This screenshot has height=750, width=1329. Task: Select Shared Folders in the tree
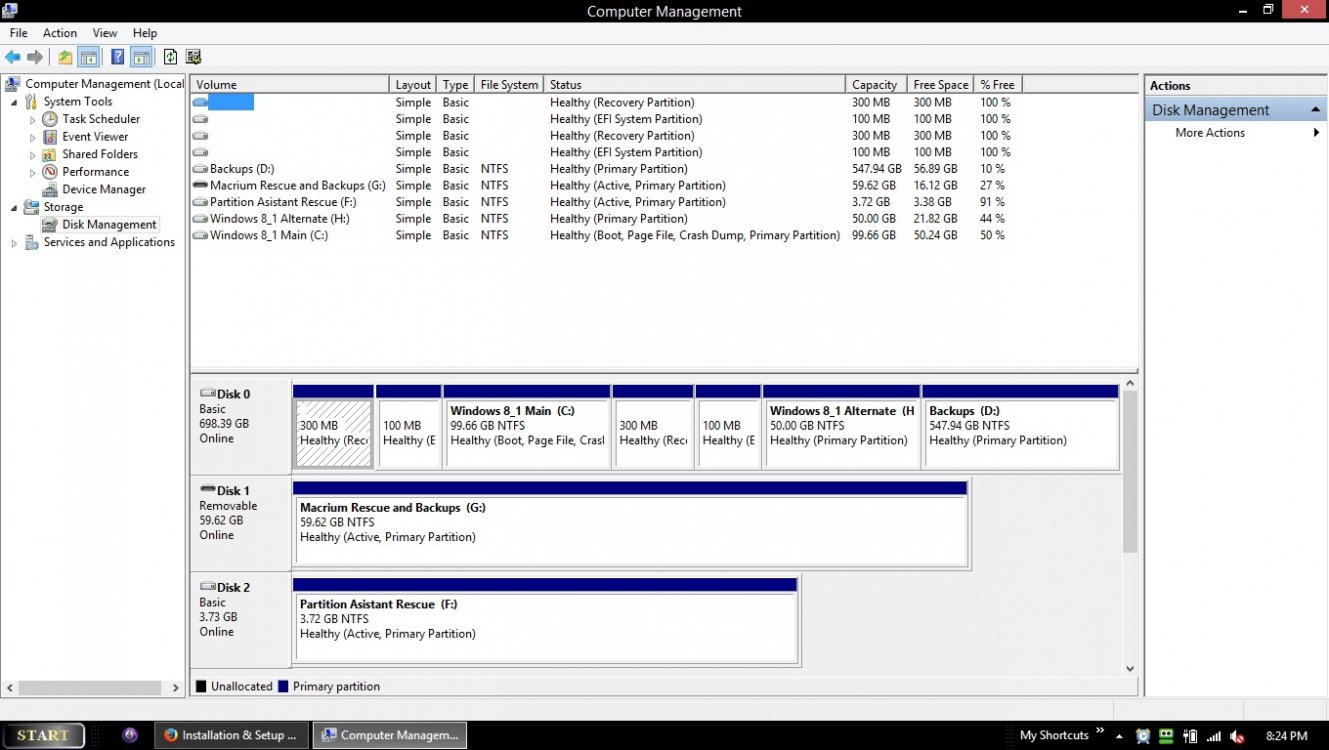click(x=100, y=154)
